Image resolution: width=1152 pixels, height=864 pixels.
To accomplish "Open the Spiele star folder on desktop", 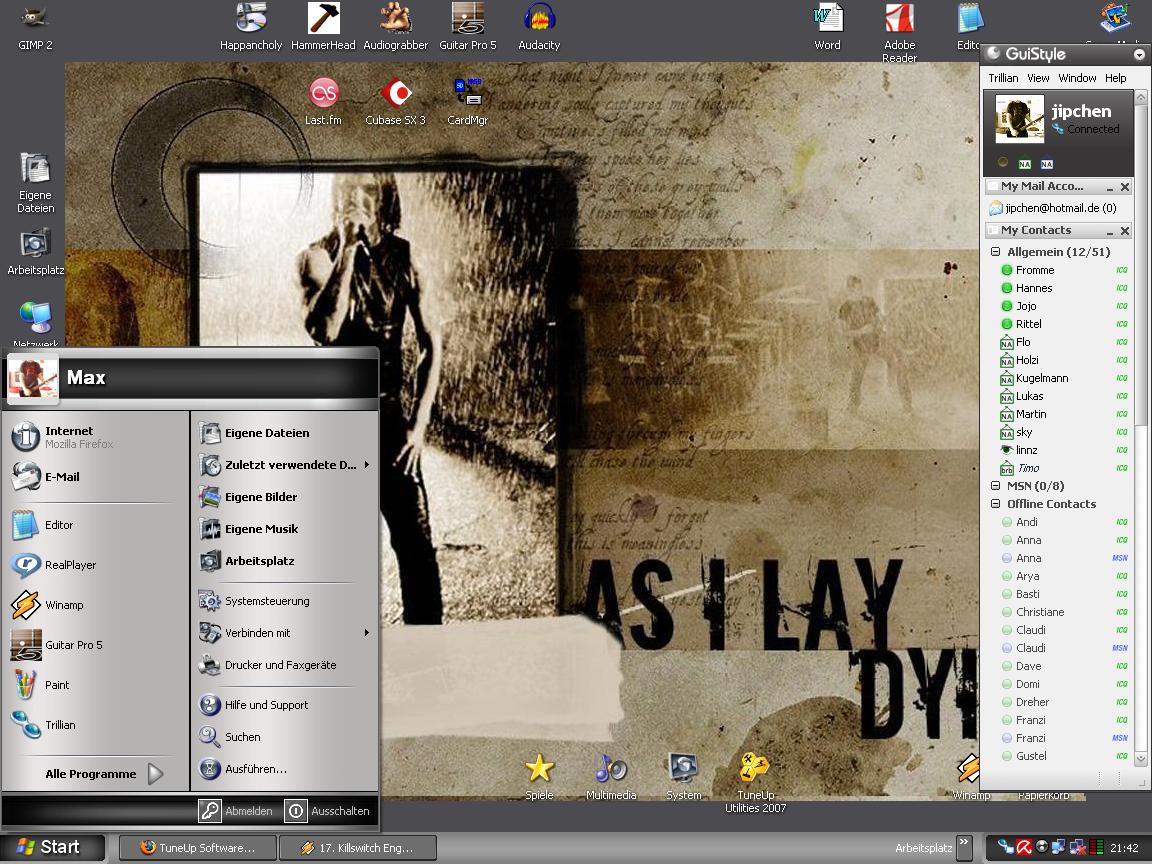I will [x=539, y=777].
